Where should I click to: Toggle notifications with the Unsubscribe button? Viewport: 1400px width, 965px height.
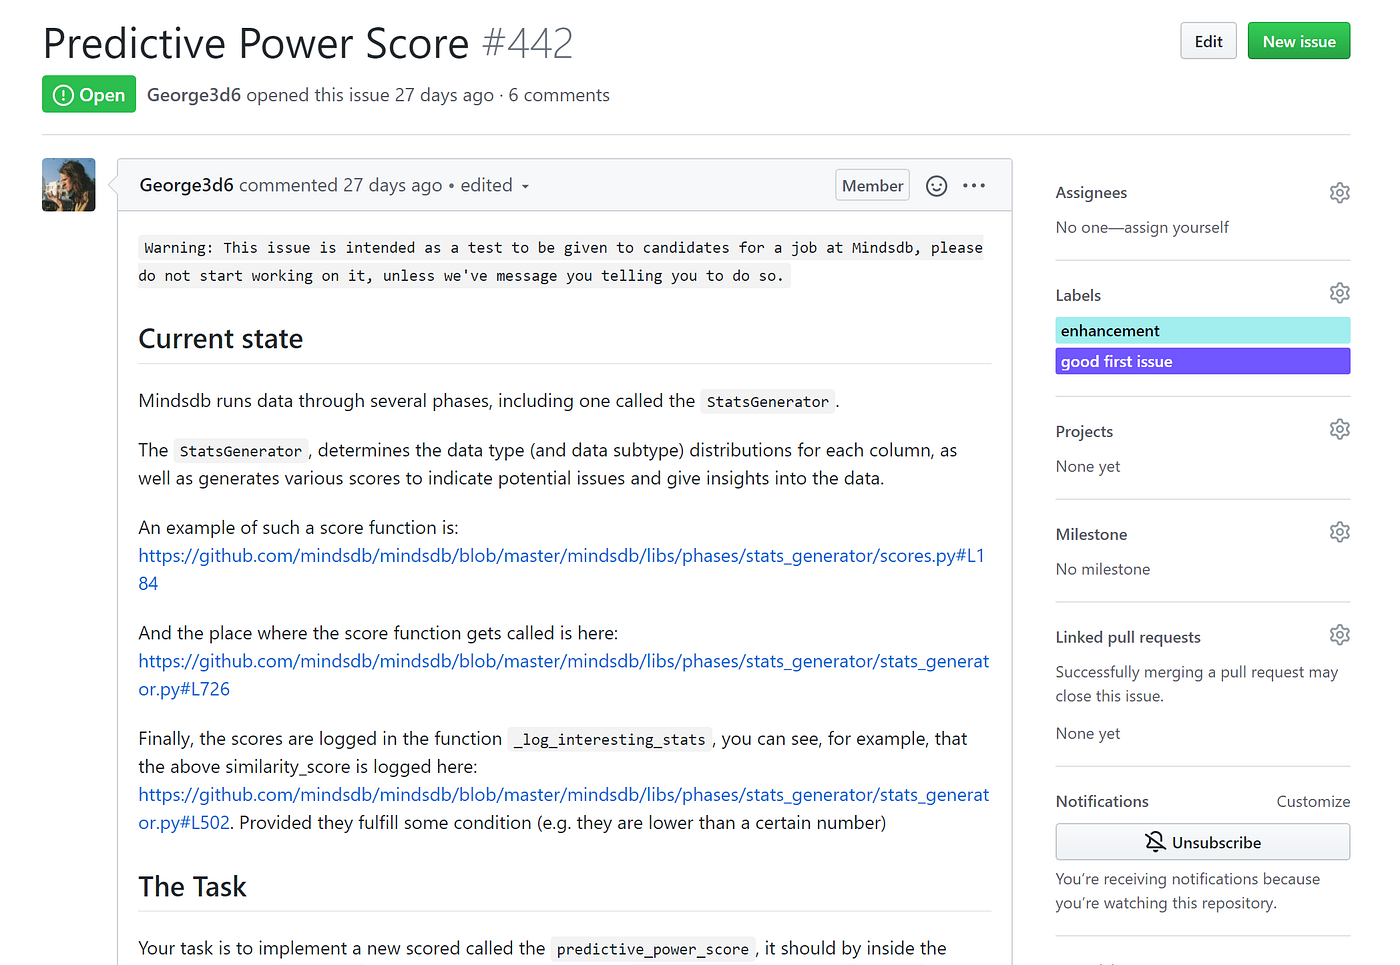[x=1202, y=841]
